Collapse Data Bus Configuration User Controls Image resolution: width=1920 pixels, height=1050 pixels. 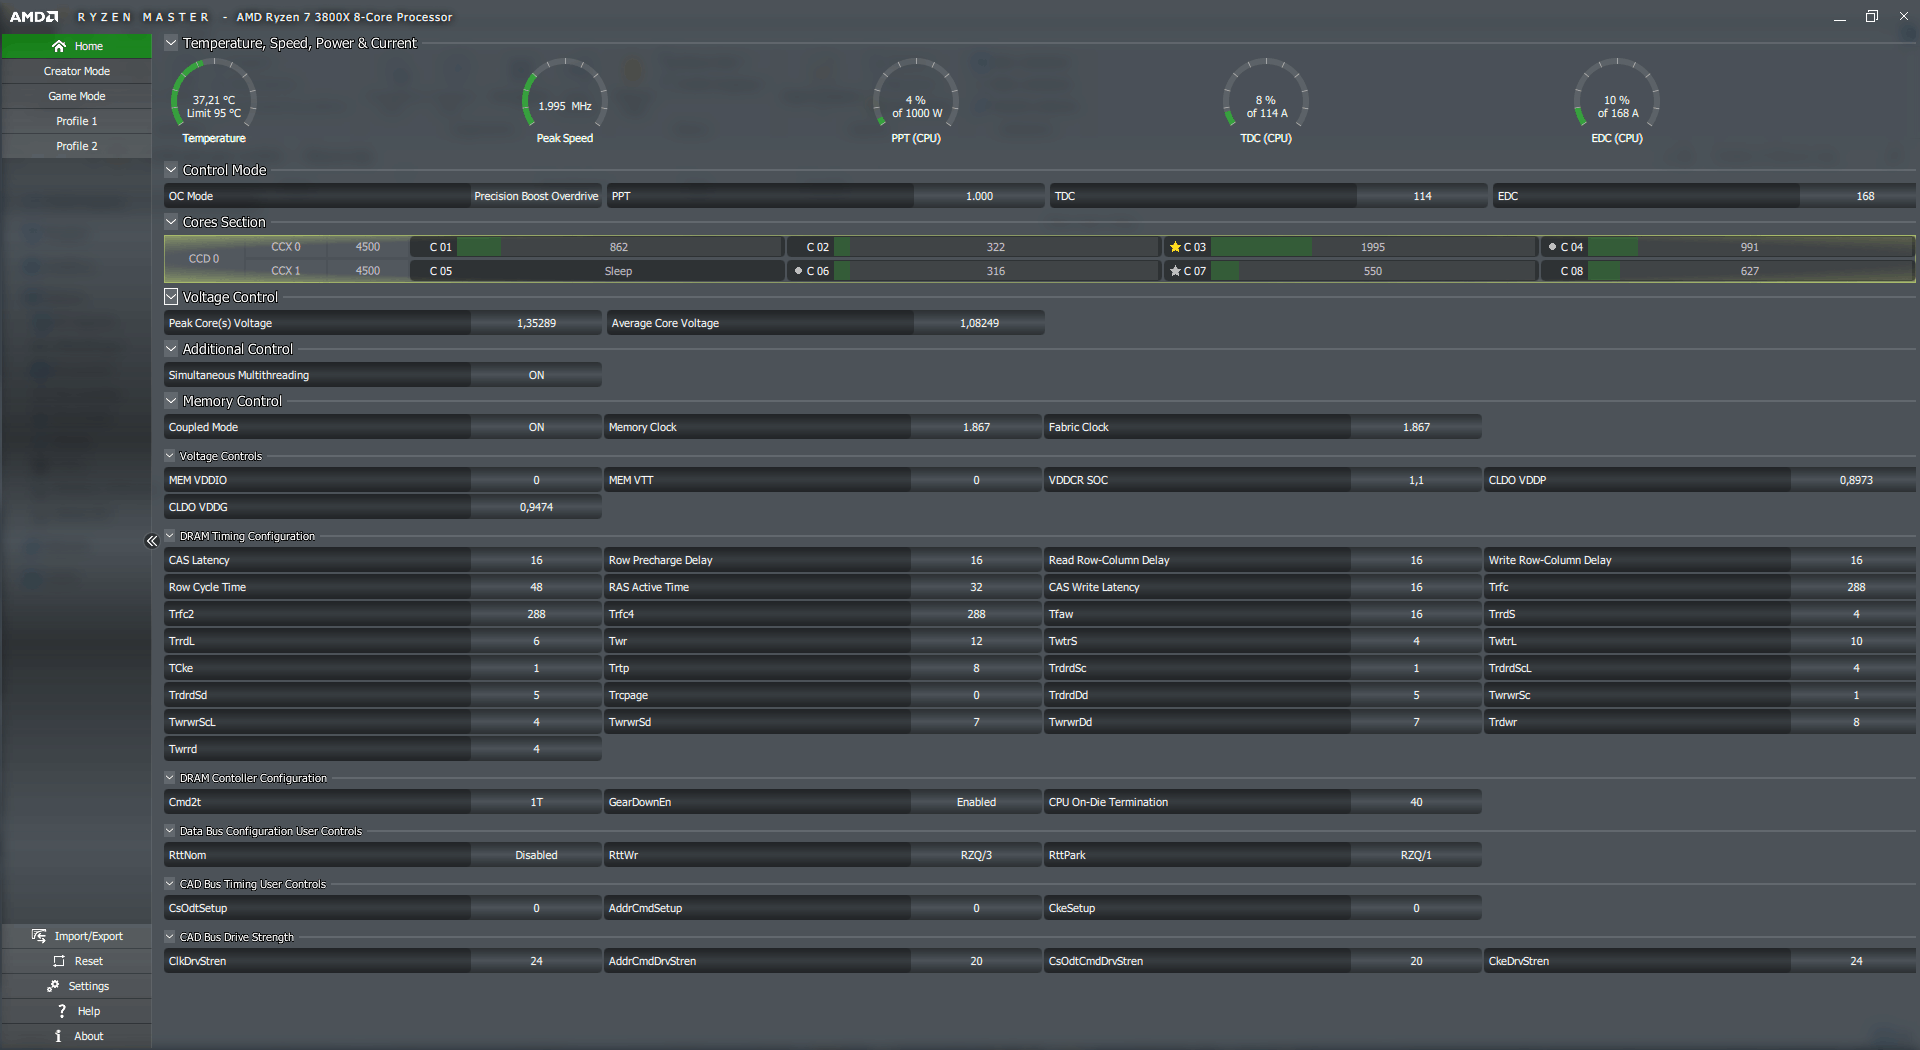coord(170,831)
